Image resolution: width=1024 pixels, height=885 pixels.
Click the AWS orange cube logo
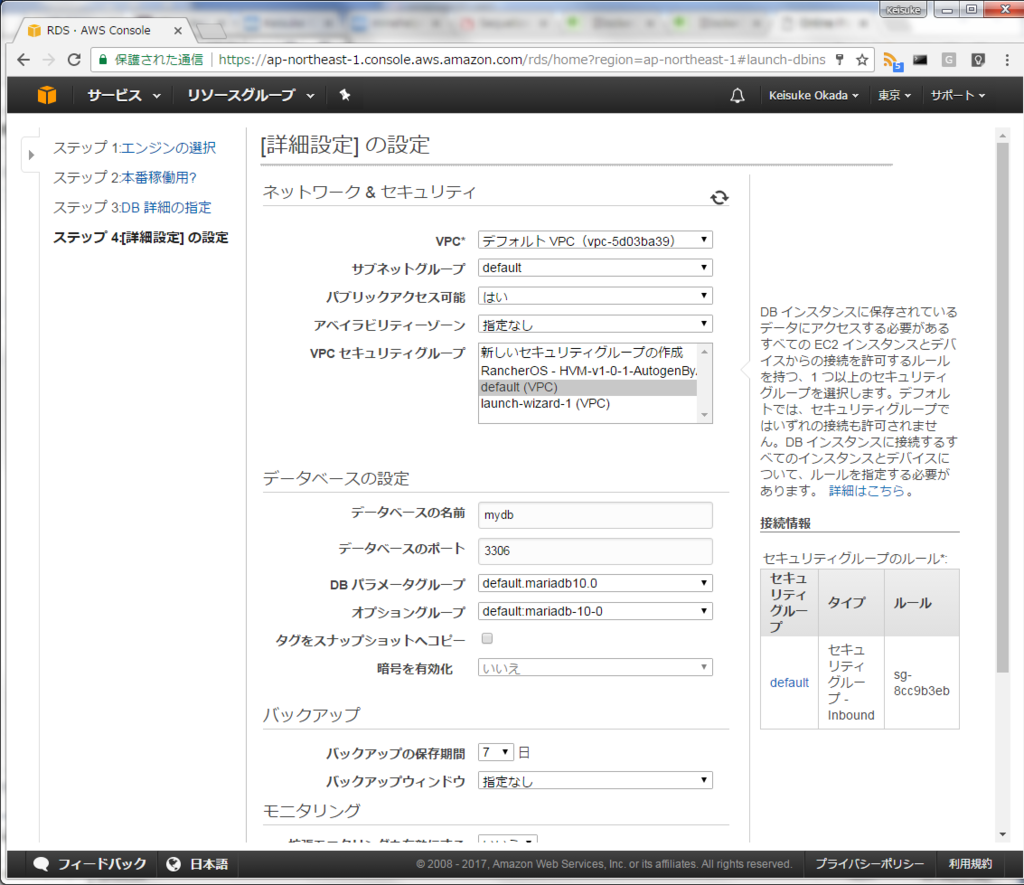[46, 95]
